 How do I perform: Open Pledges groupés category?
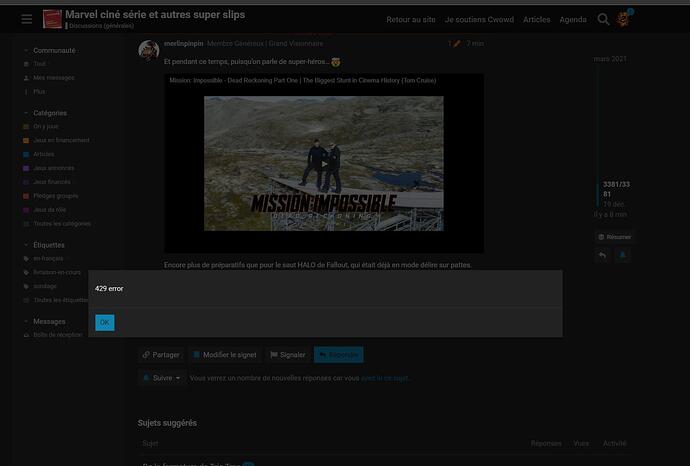[51, 196]
